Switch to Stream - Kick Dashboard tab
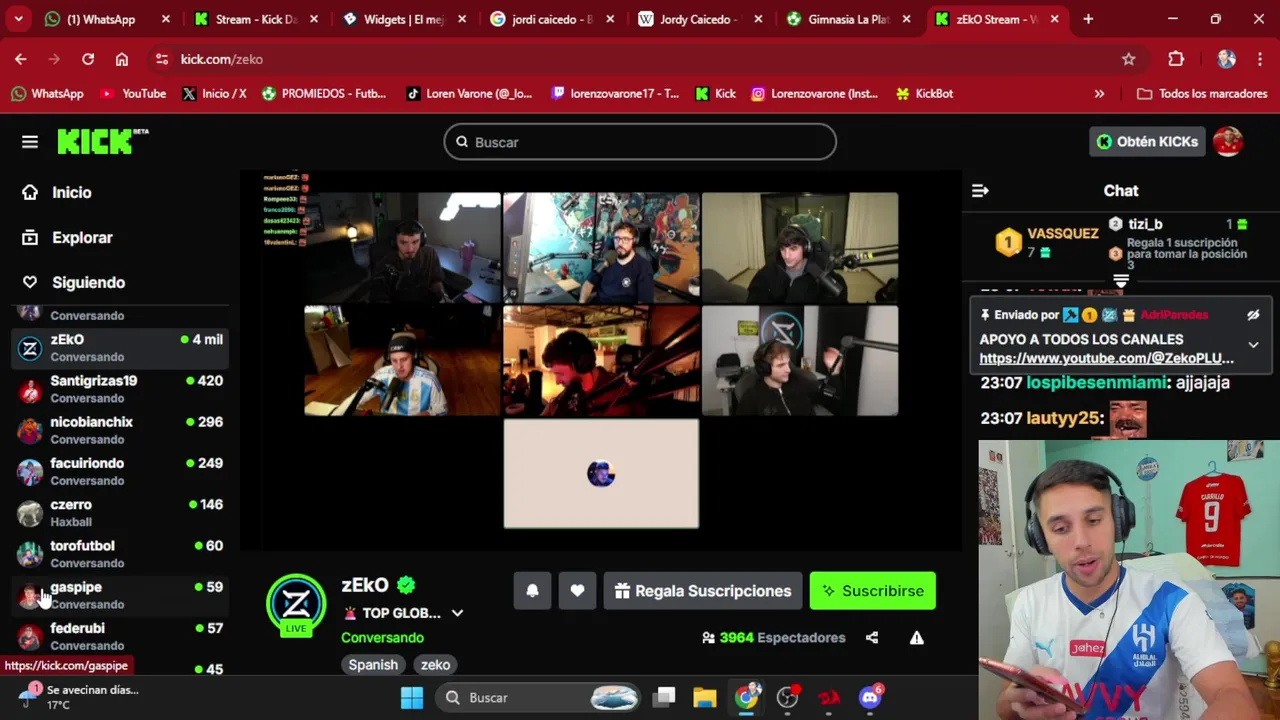1280x720 pixels. 254,19
